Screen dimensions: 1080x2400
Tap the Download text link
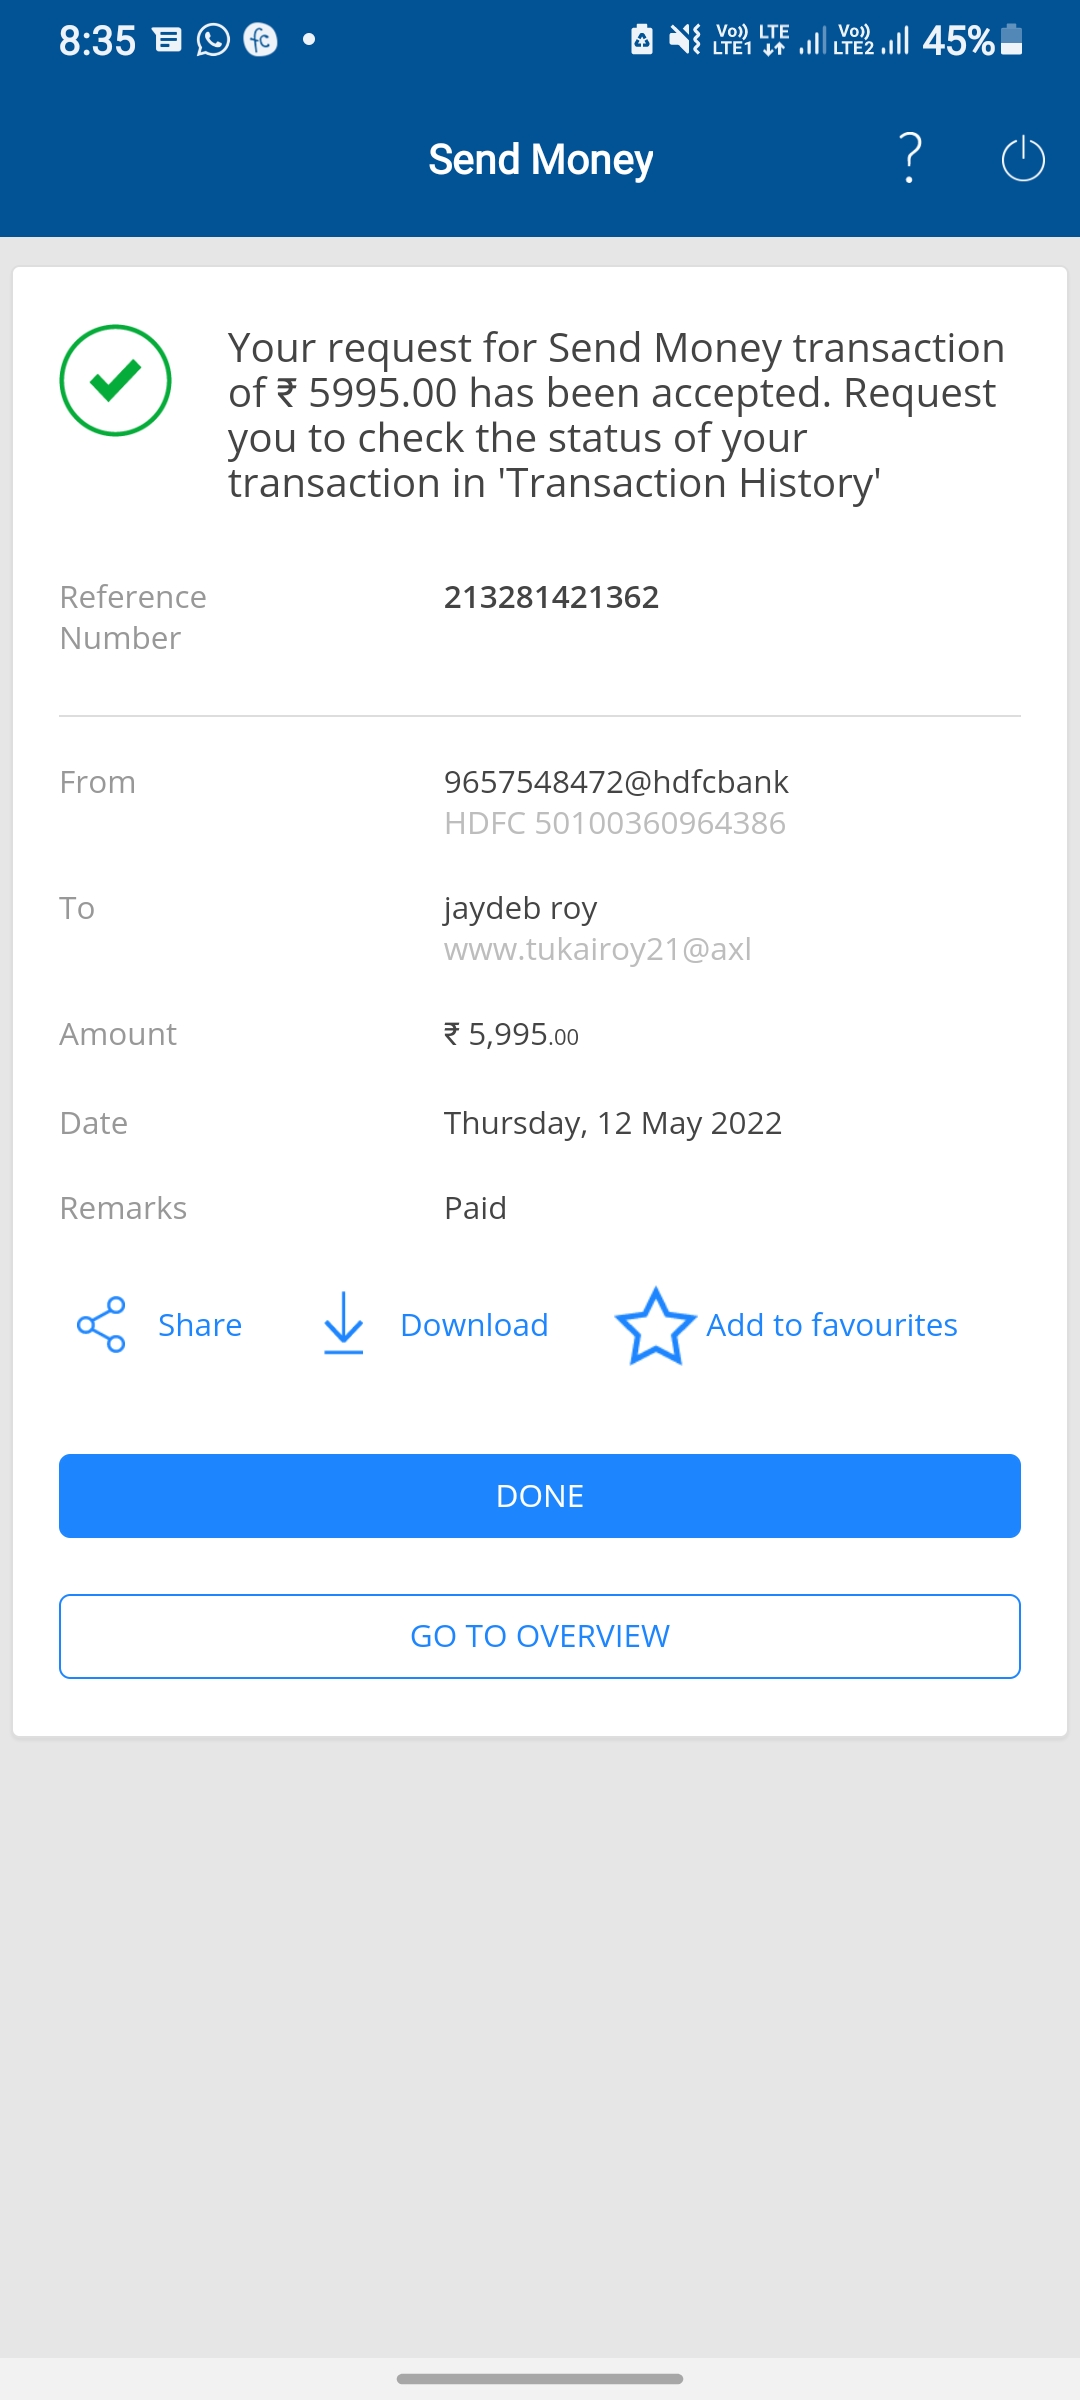click(x=474, y=1325)
